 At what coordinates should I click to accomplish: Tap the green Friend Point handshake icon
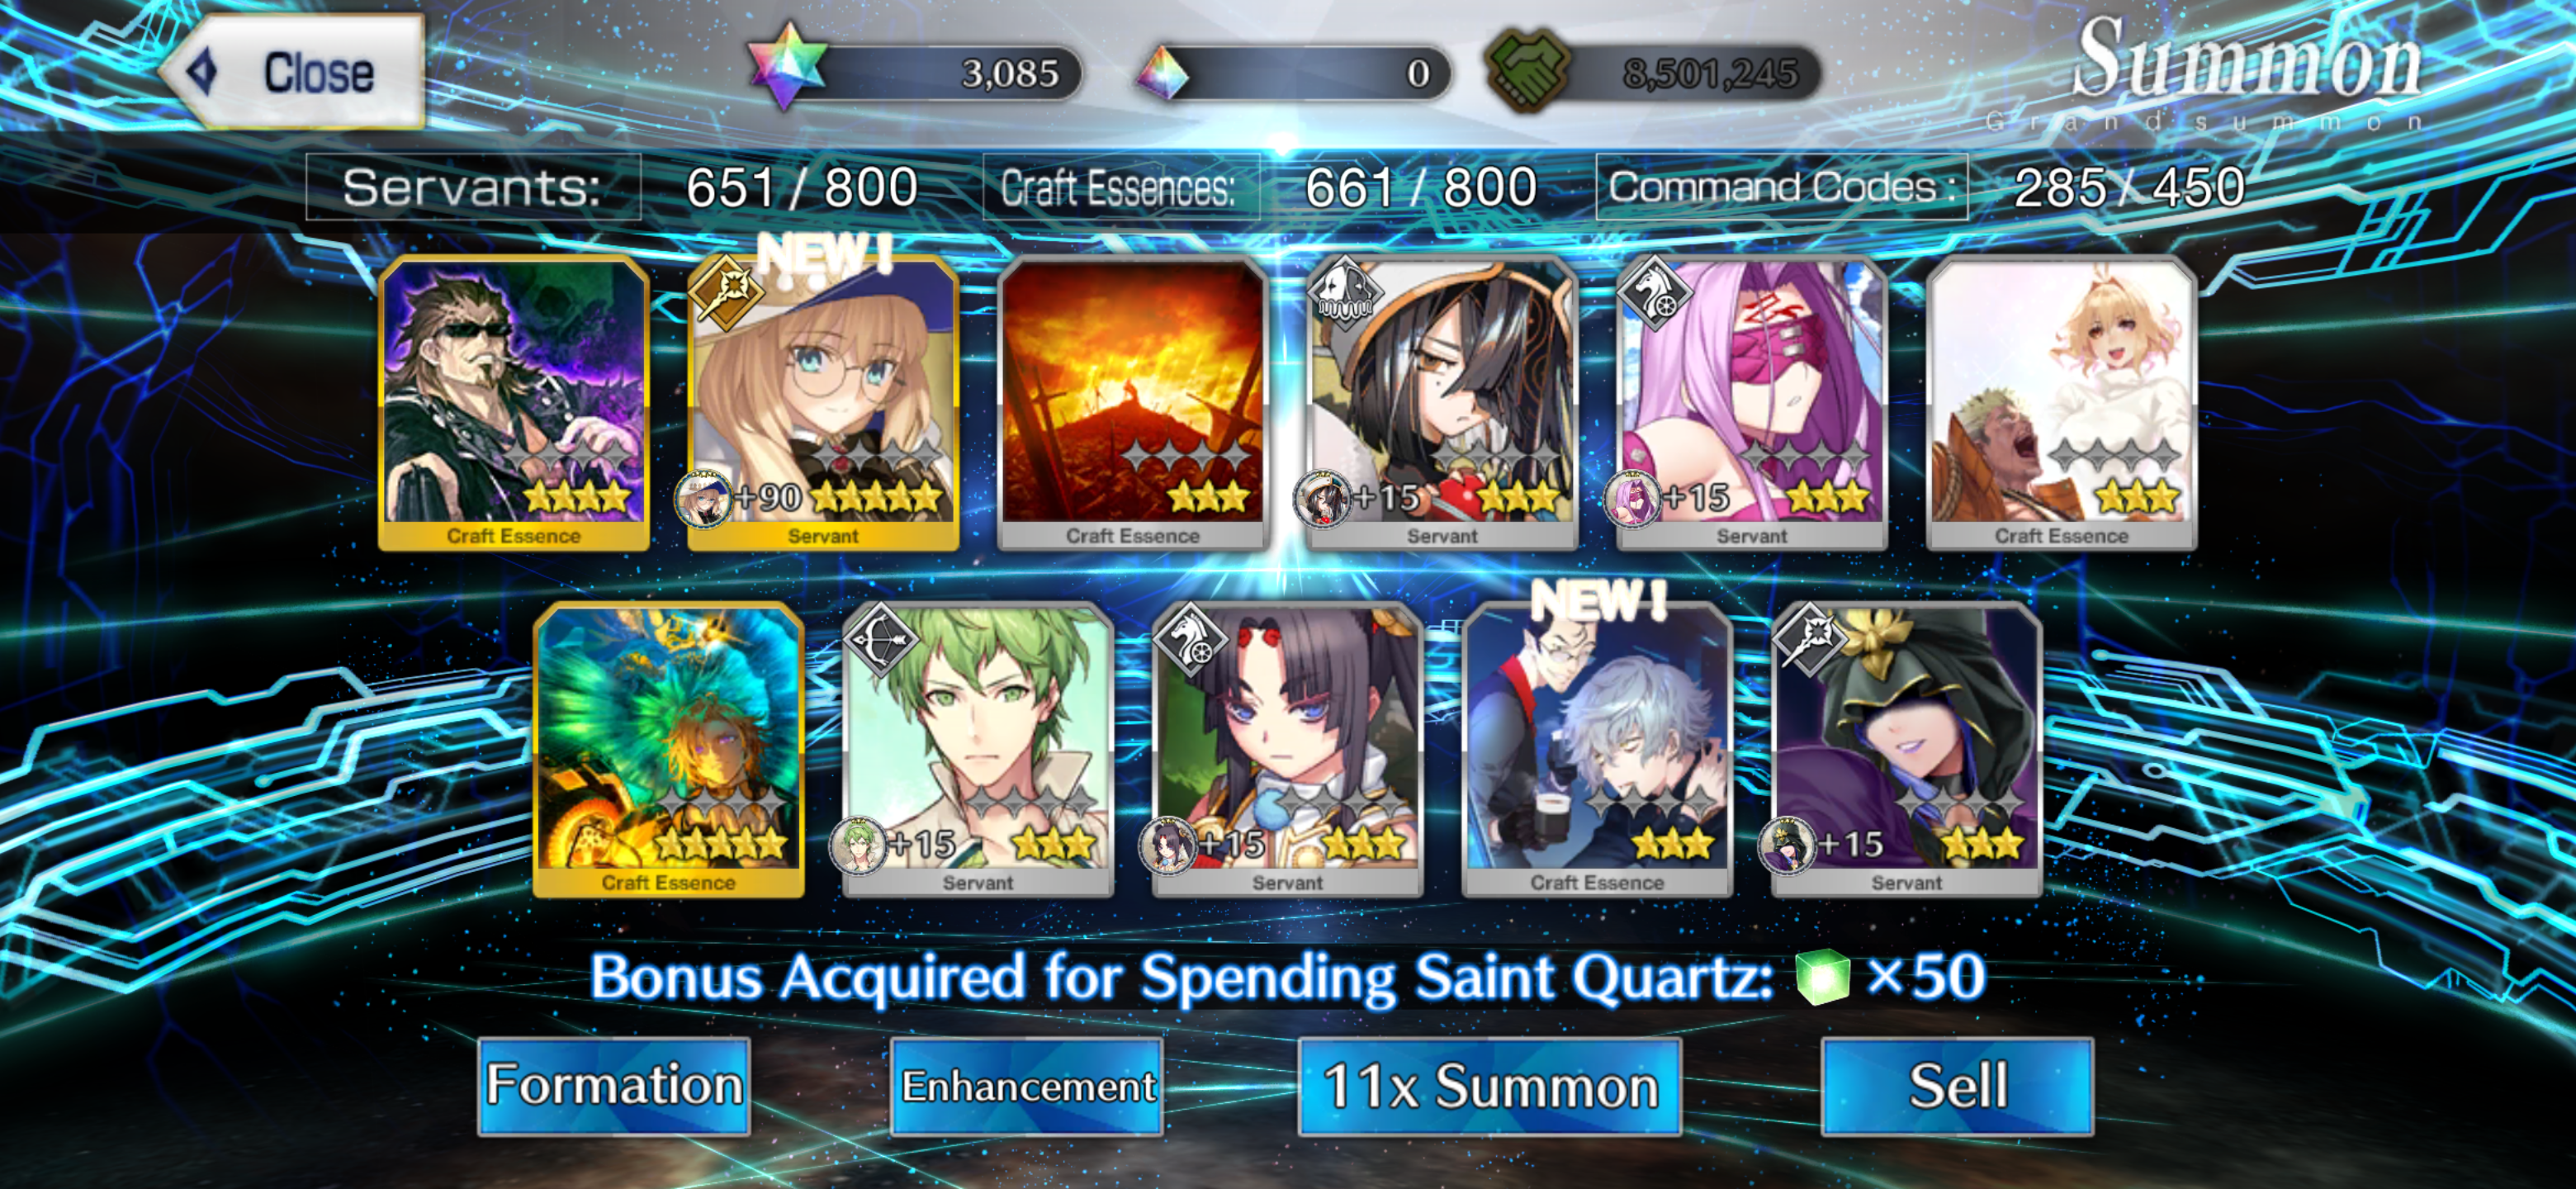1527,70
